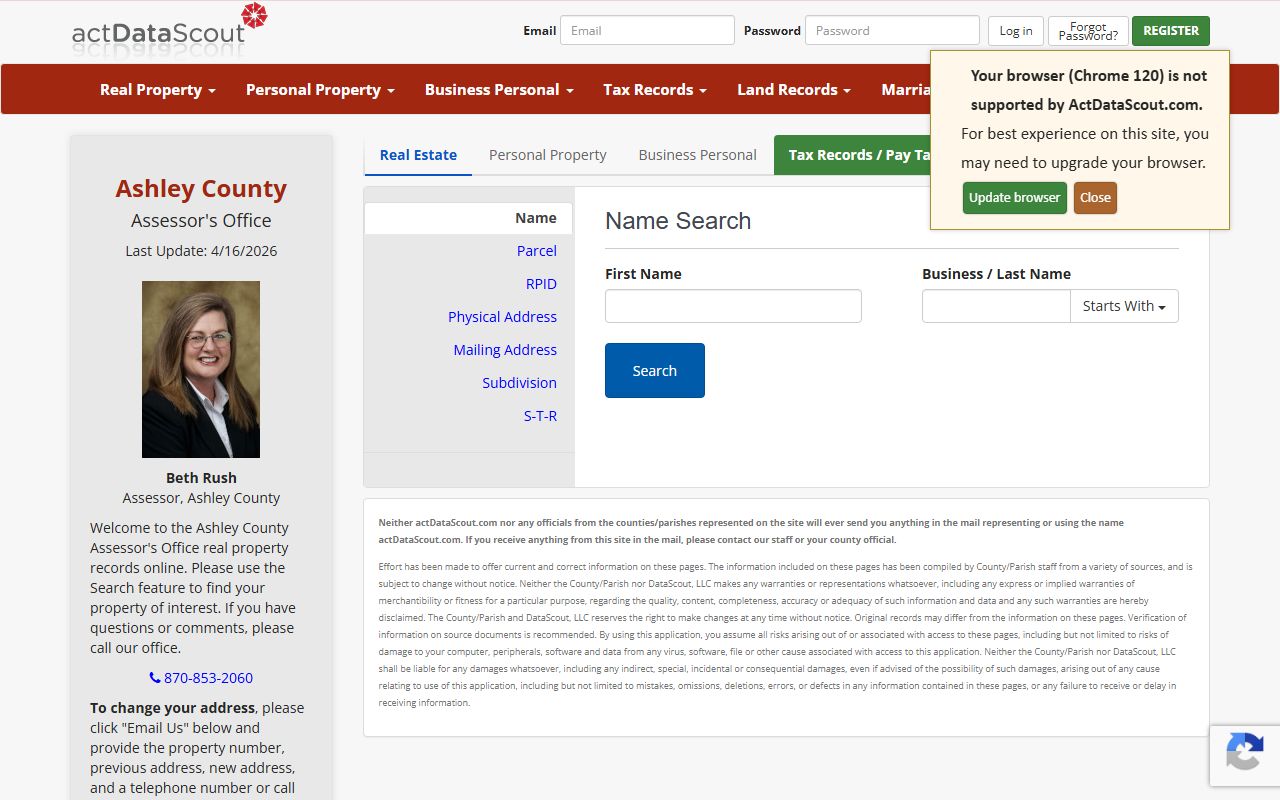1280x800 pixels.
Task: Click the Log in button
Action: (x=1016, y=30)
